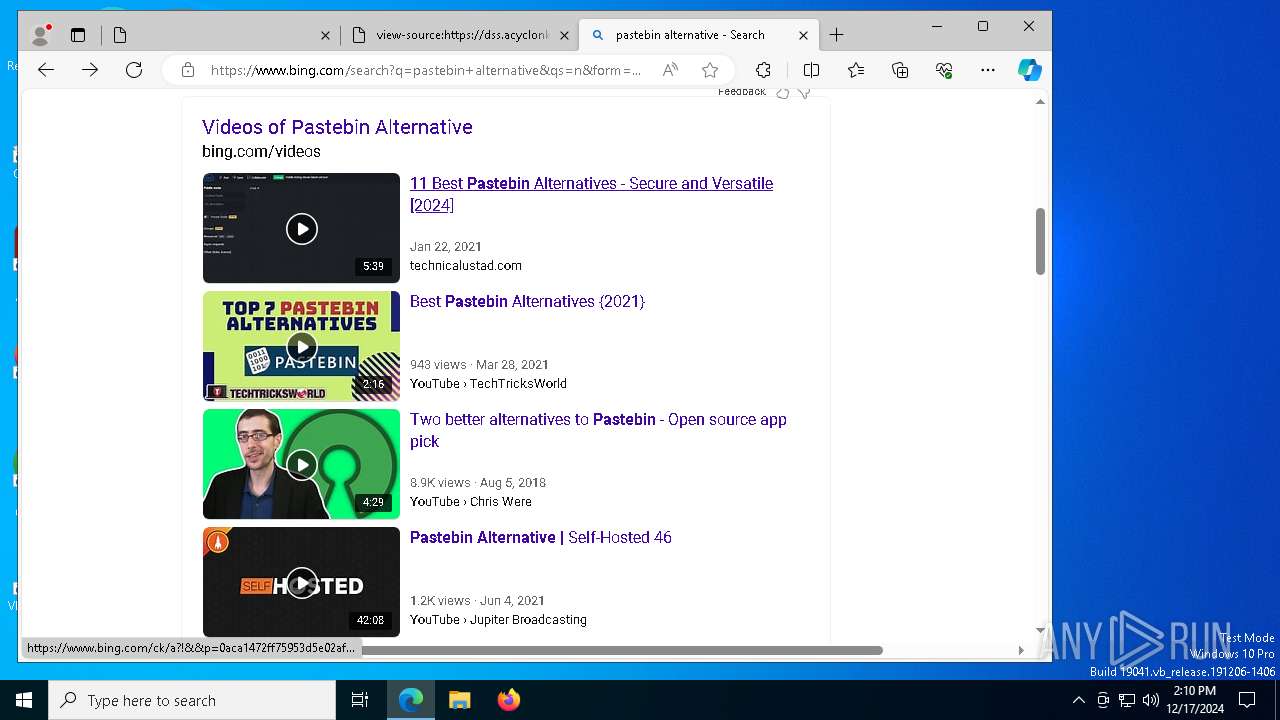This screenshot has width=1280, height=720.
Task: Open Browser essentials heart icon
Action: [x=944, y=70]
